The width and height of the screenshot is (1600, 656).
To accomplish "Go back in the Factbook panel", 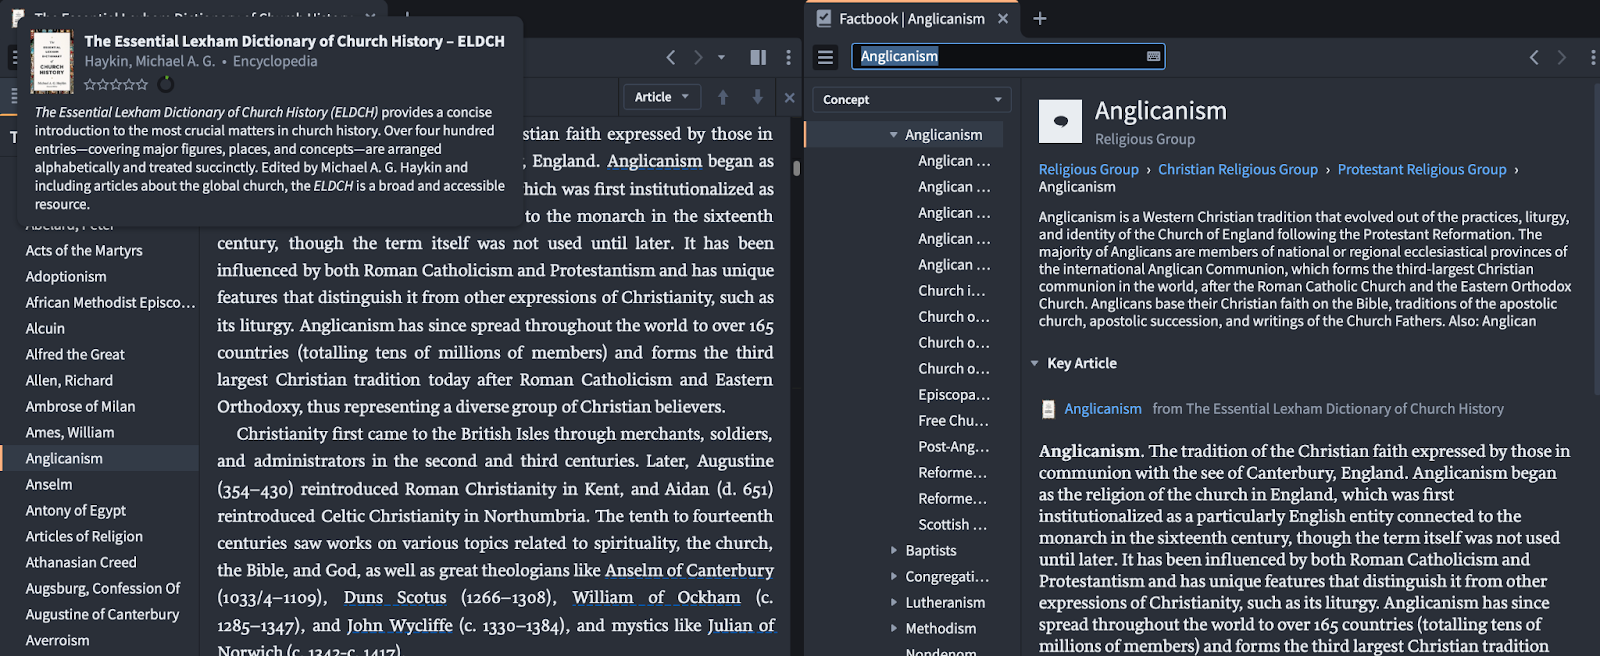I will (x=1534, y=57).
